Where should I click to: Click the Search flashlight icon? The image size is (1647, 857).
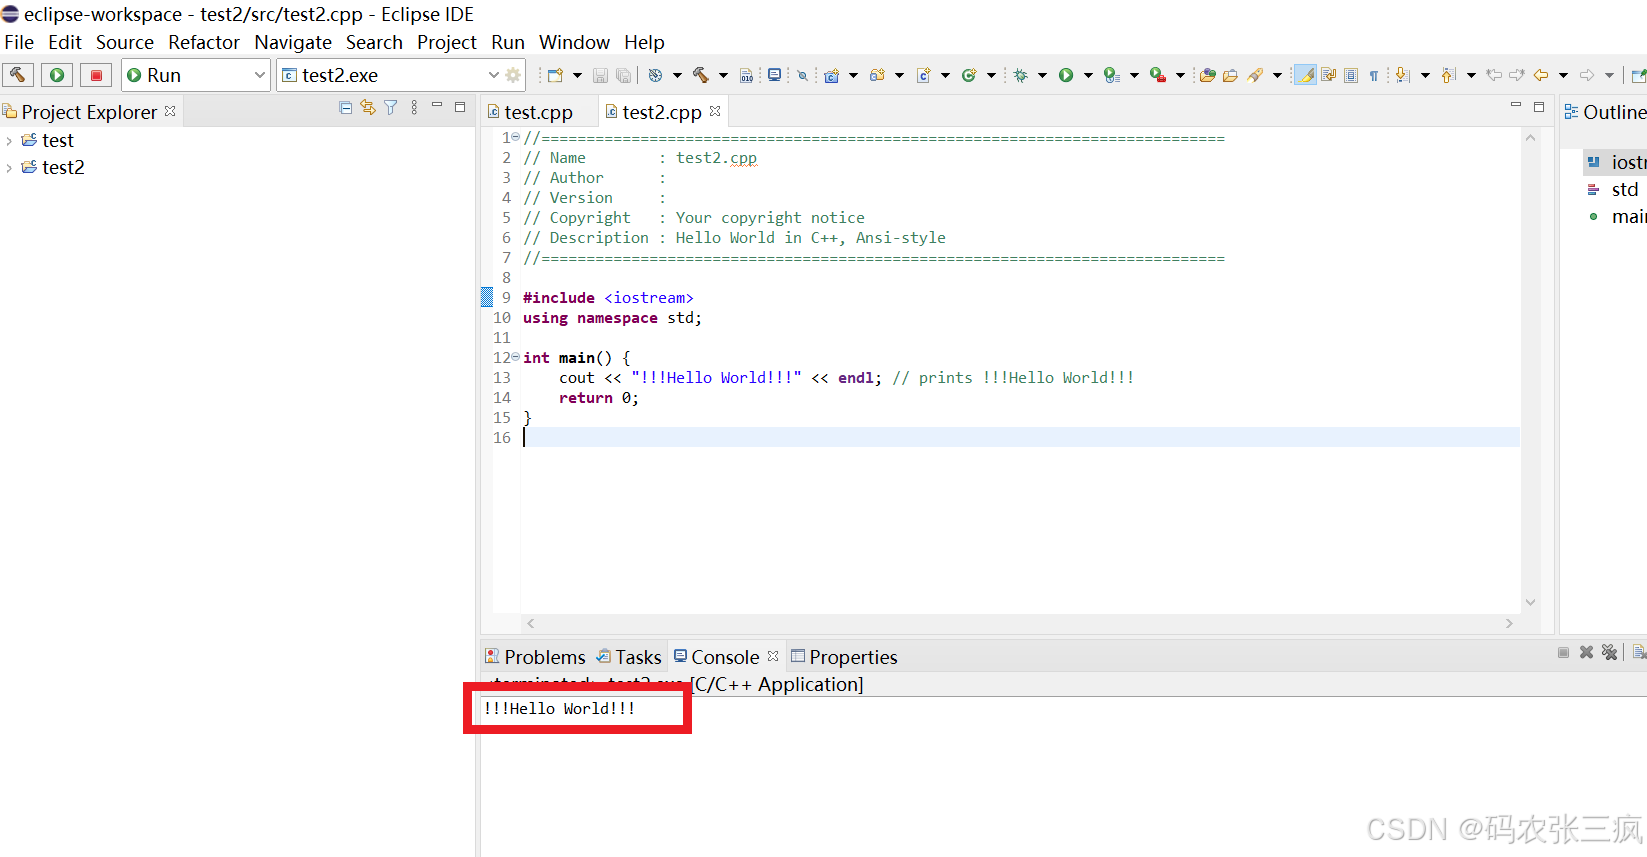click(1255, 75)
